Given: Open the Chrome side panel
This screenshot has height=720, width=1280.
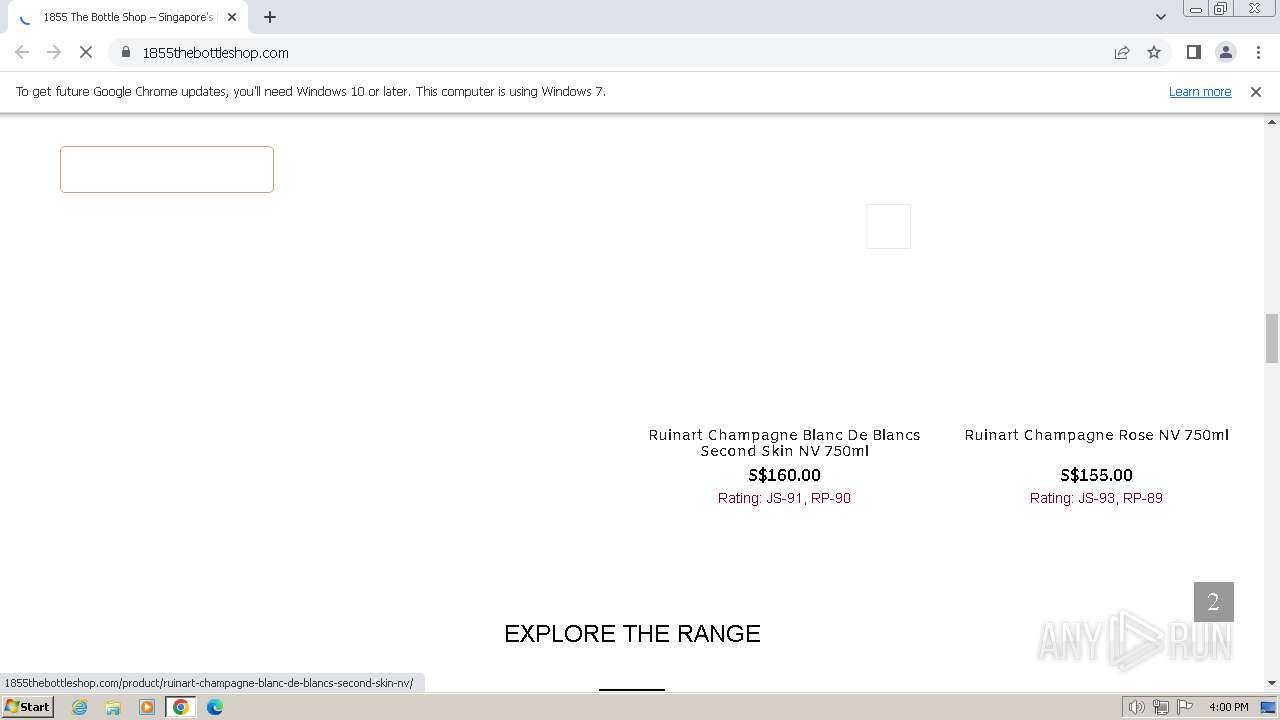Looking at the screenshot, I should [x=1193, y=52].
